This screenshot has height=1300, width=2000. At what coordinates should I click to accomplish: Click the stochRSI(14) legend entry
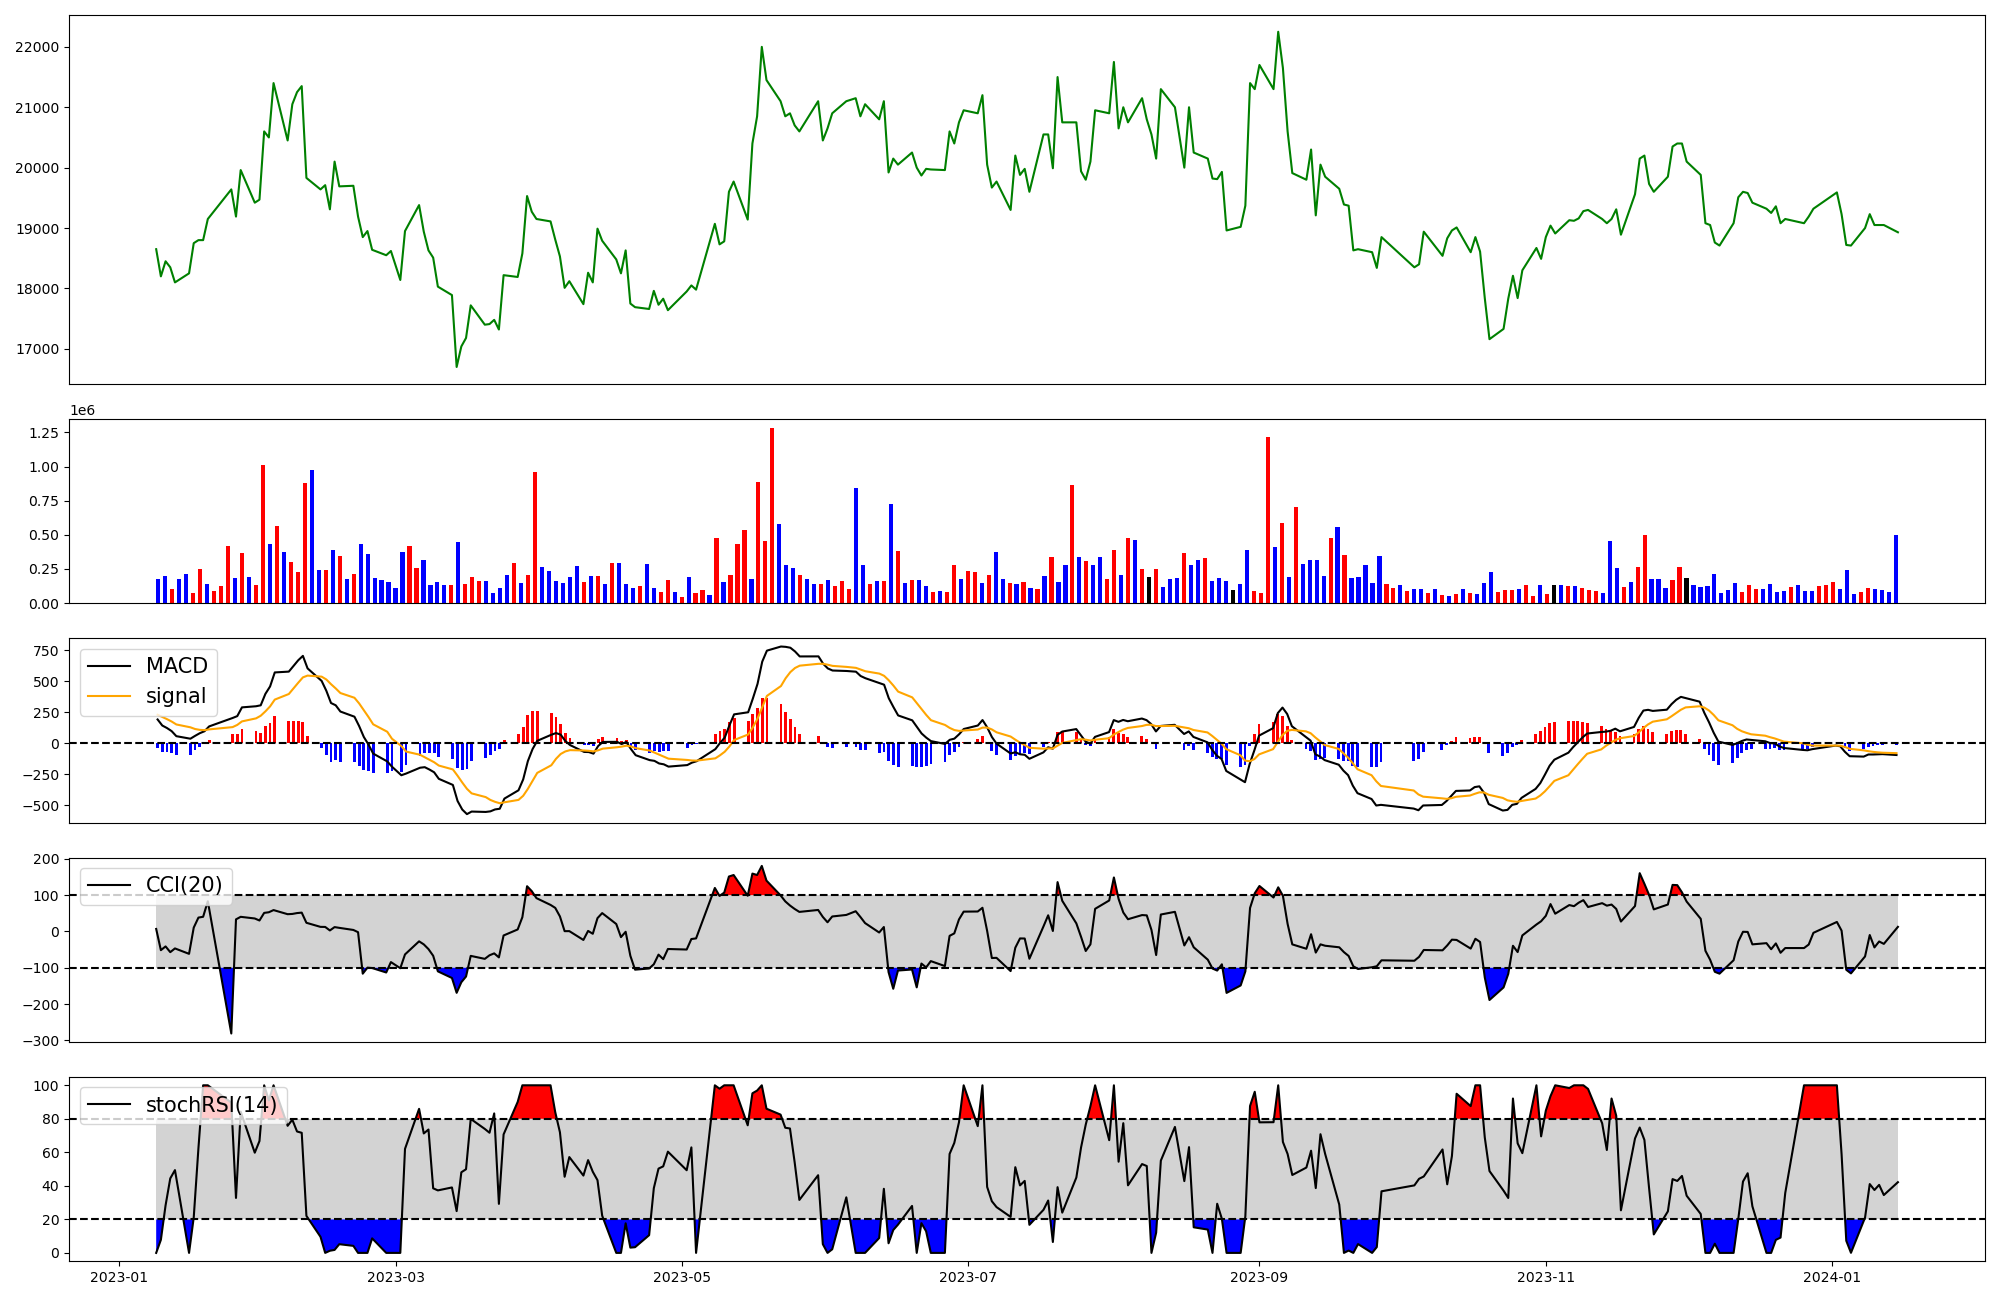[x=210, y=1105]
